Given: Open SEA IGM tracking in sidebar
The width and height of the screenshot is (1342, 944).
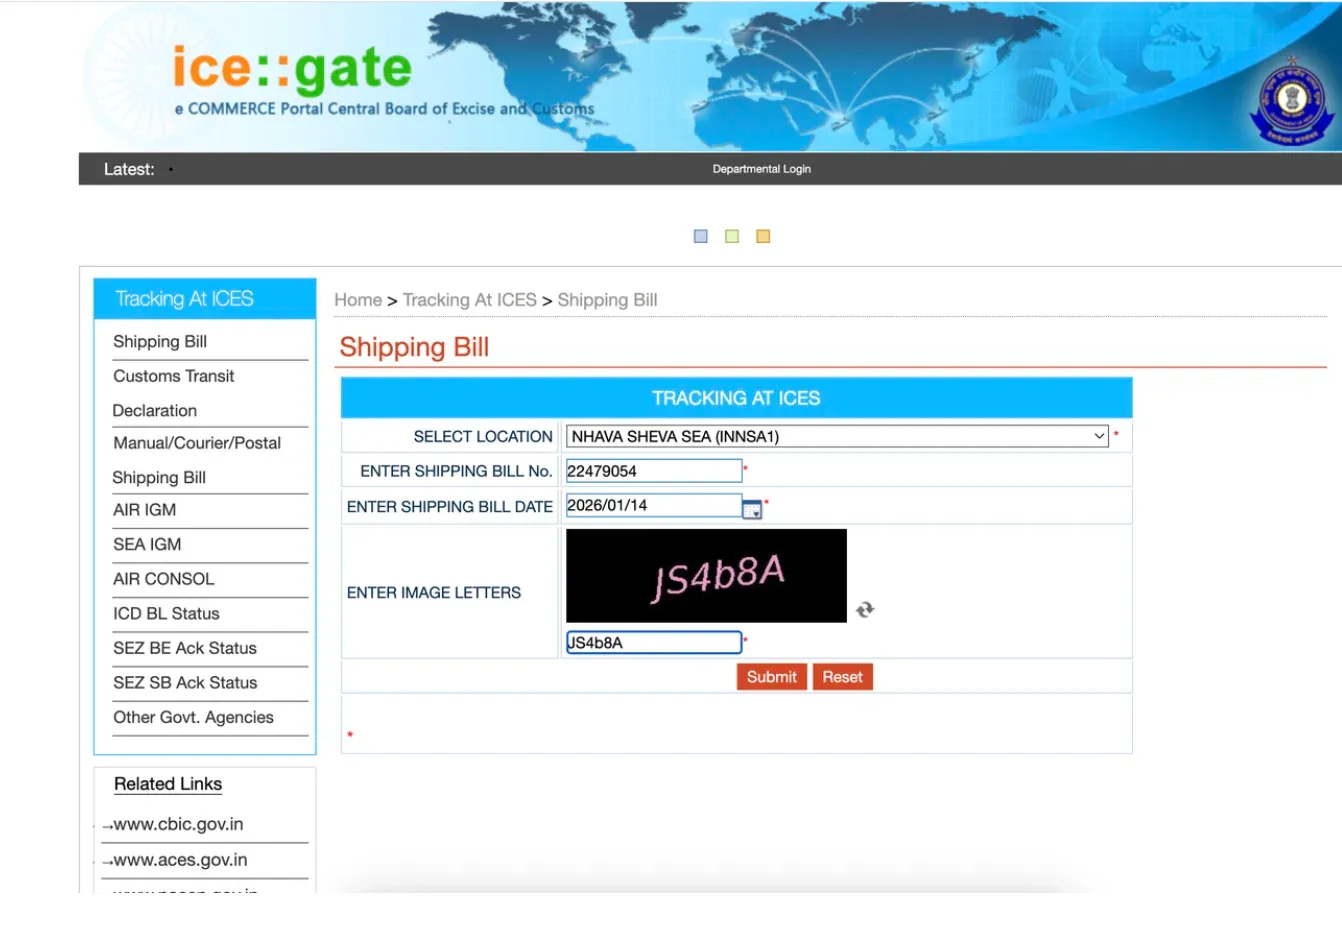Looking at the screenshot, I should [147, 545].
